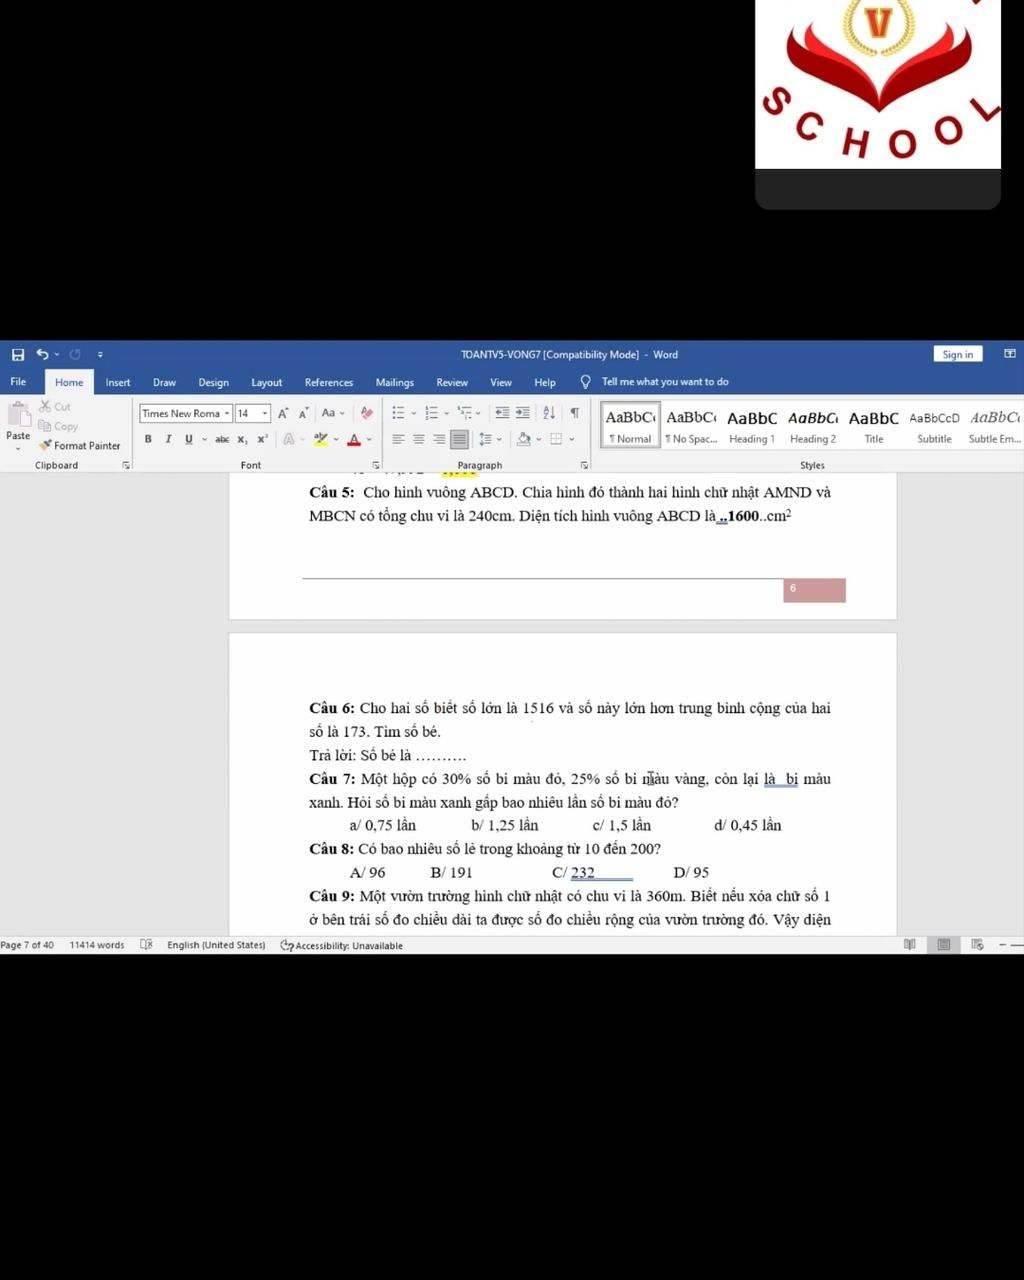Decrease font size with the Shrink Font icon
1024x1280 pixels.
[303, 414]
